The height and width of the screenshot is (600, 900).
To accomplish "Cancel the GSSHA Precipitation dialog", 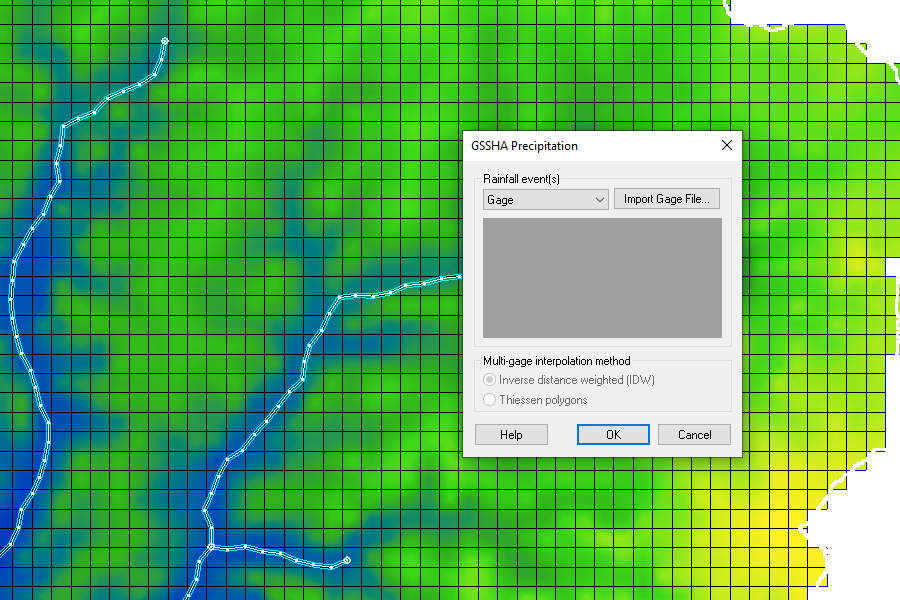I will [x=694, y=435].
